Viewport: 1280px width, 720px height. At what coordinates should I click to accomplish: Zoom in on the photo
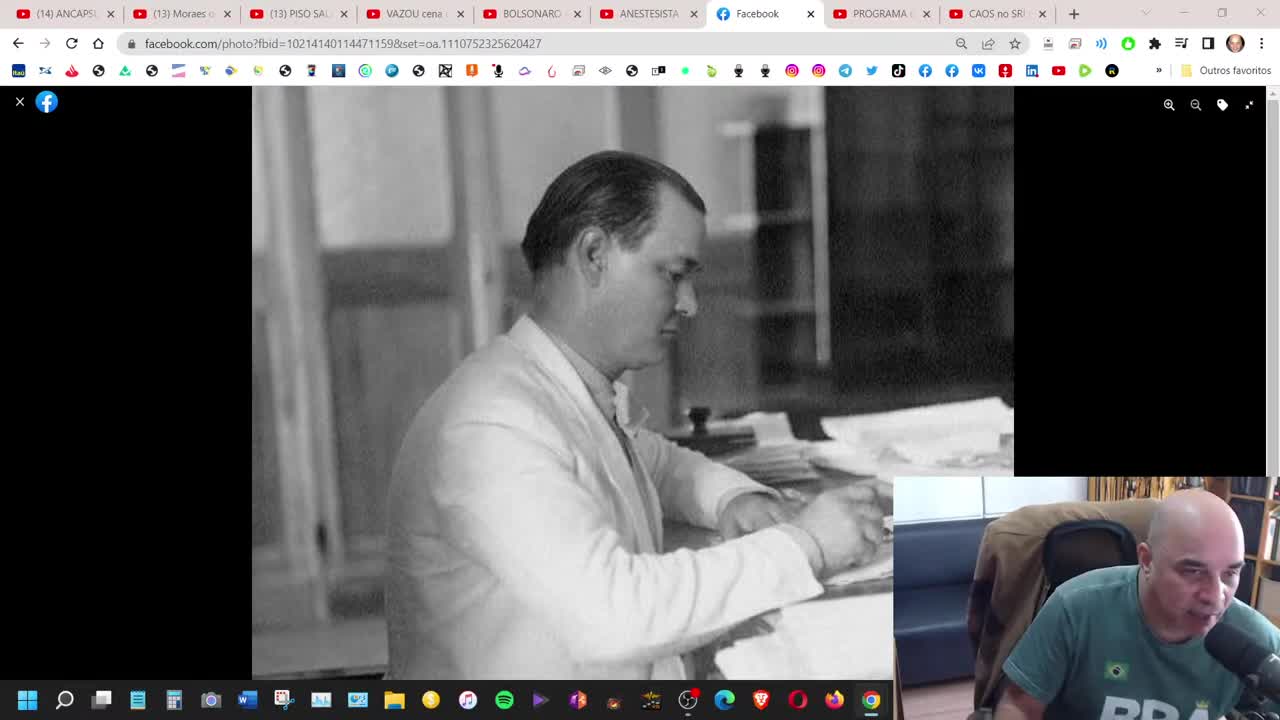tap(1169, 105)
